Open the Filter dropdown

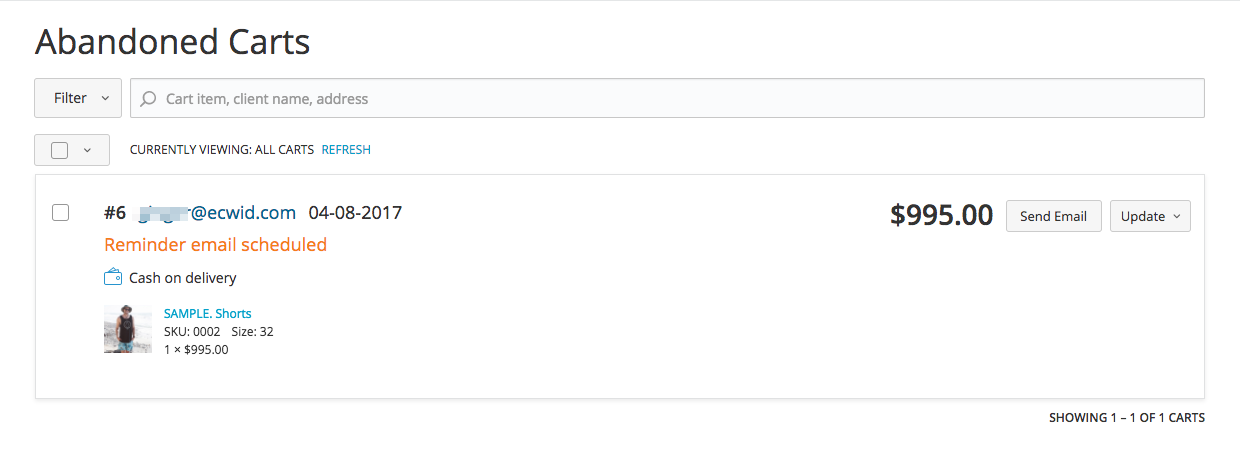[x=78, y=98]
